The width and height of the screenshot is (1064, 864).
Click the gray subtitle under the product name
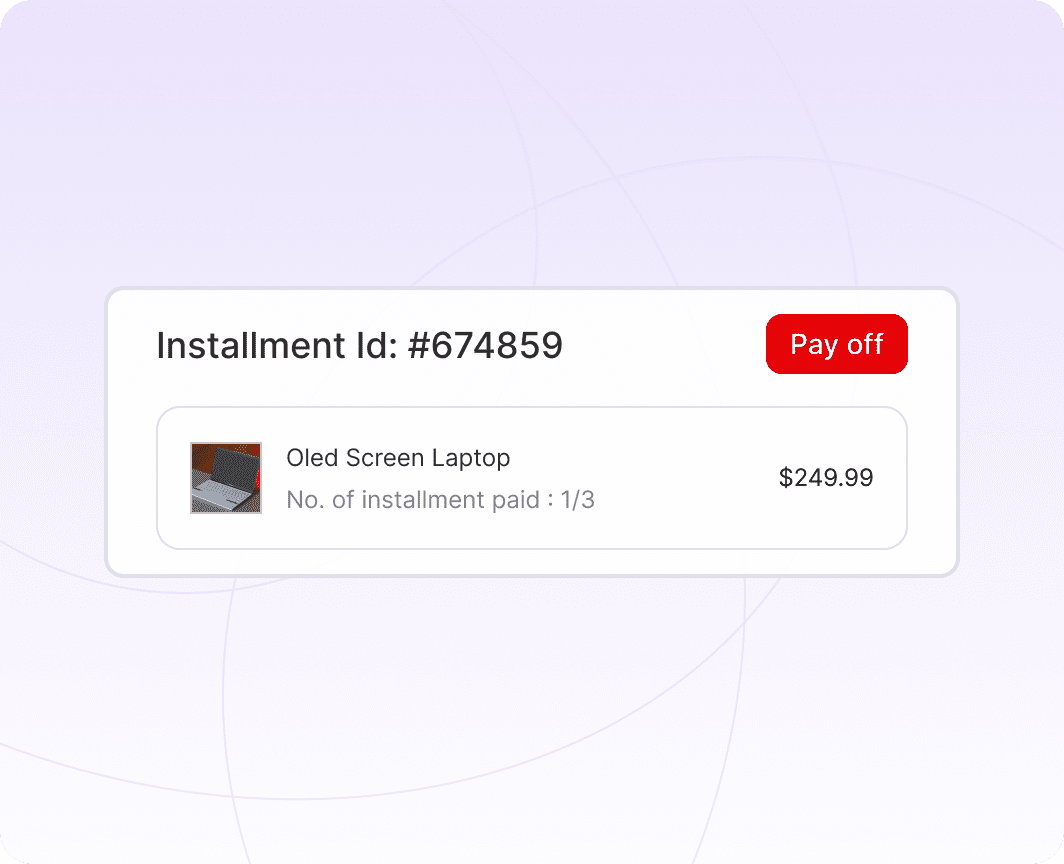coord(441,500)
